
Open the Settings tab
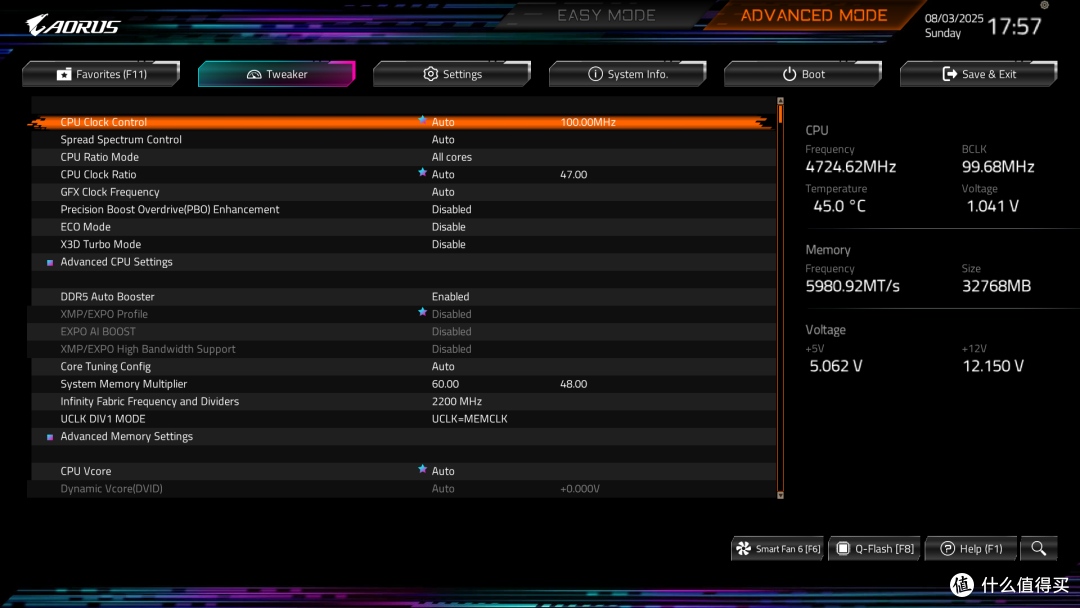click(x=452, y=74)
